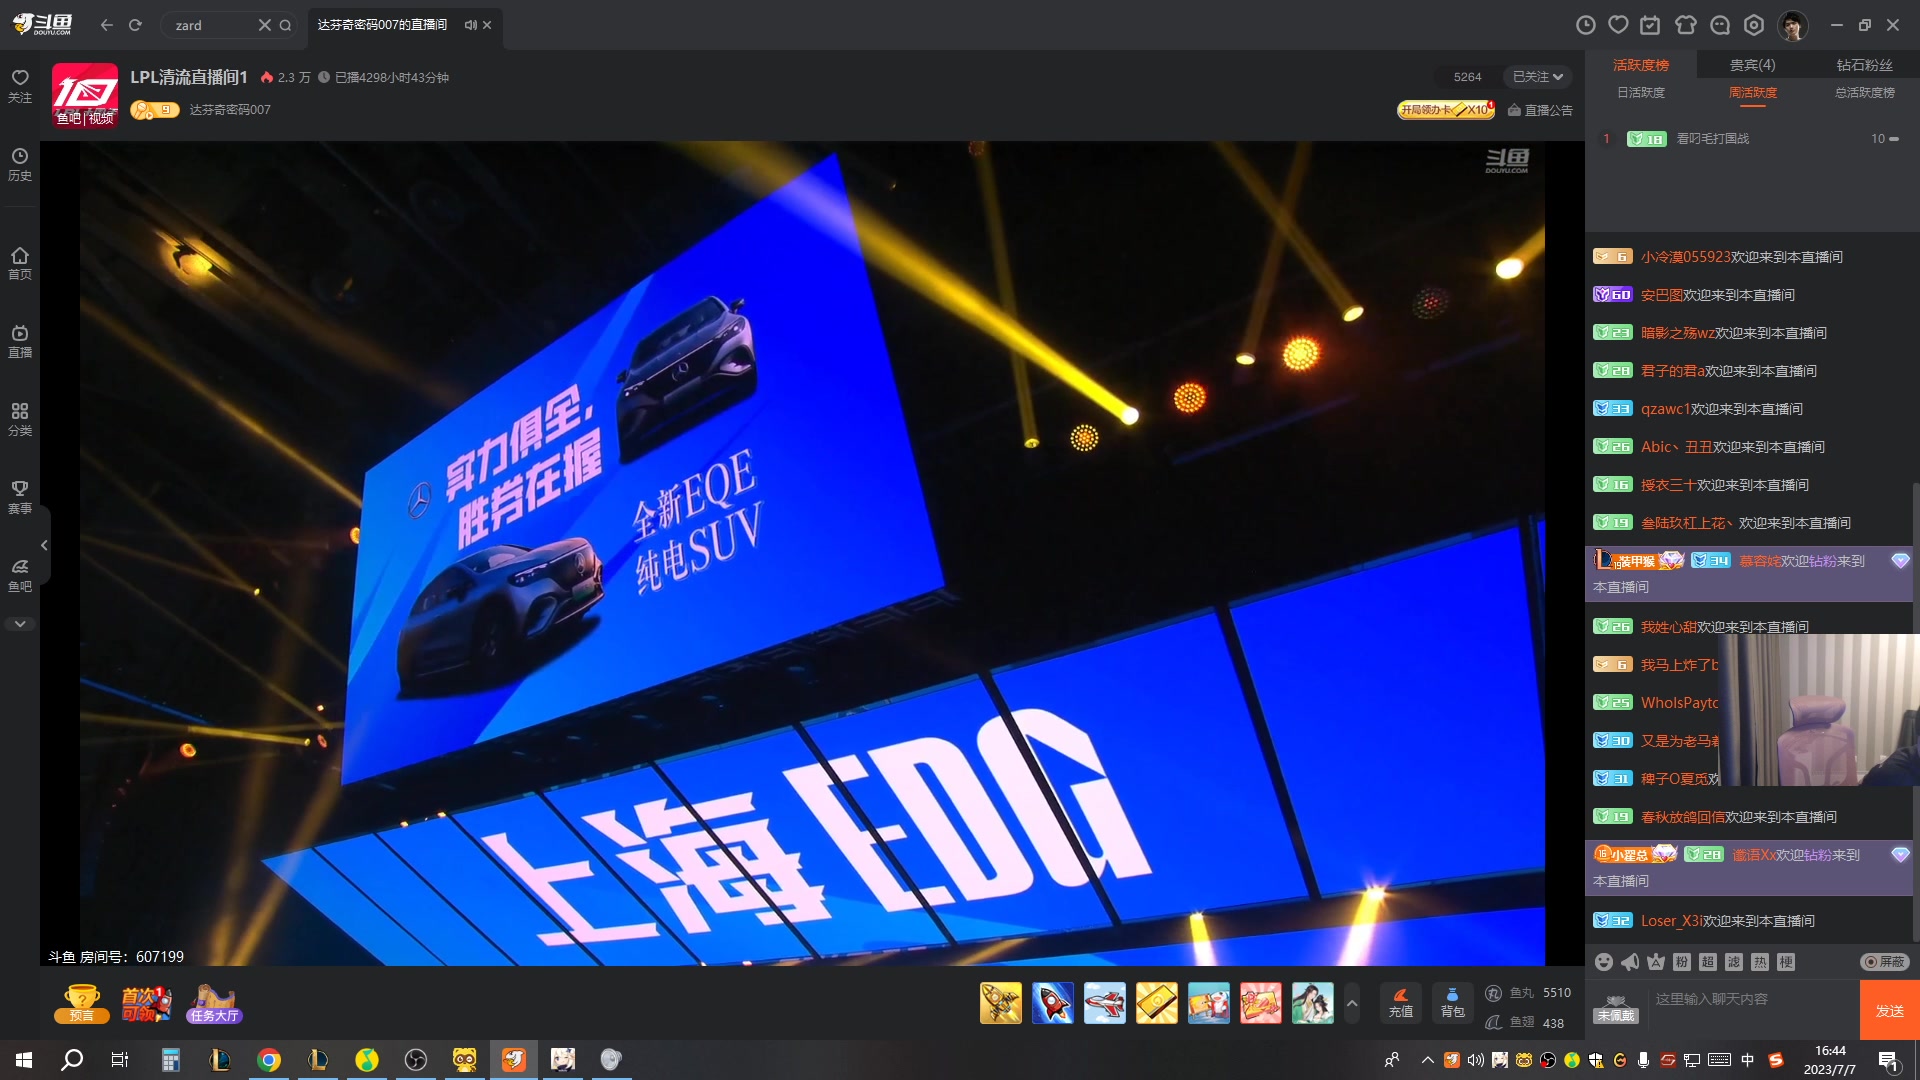Open the skin (shirt) icon in the title bar

click(1686, 25)
